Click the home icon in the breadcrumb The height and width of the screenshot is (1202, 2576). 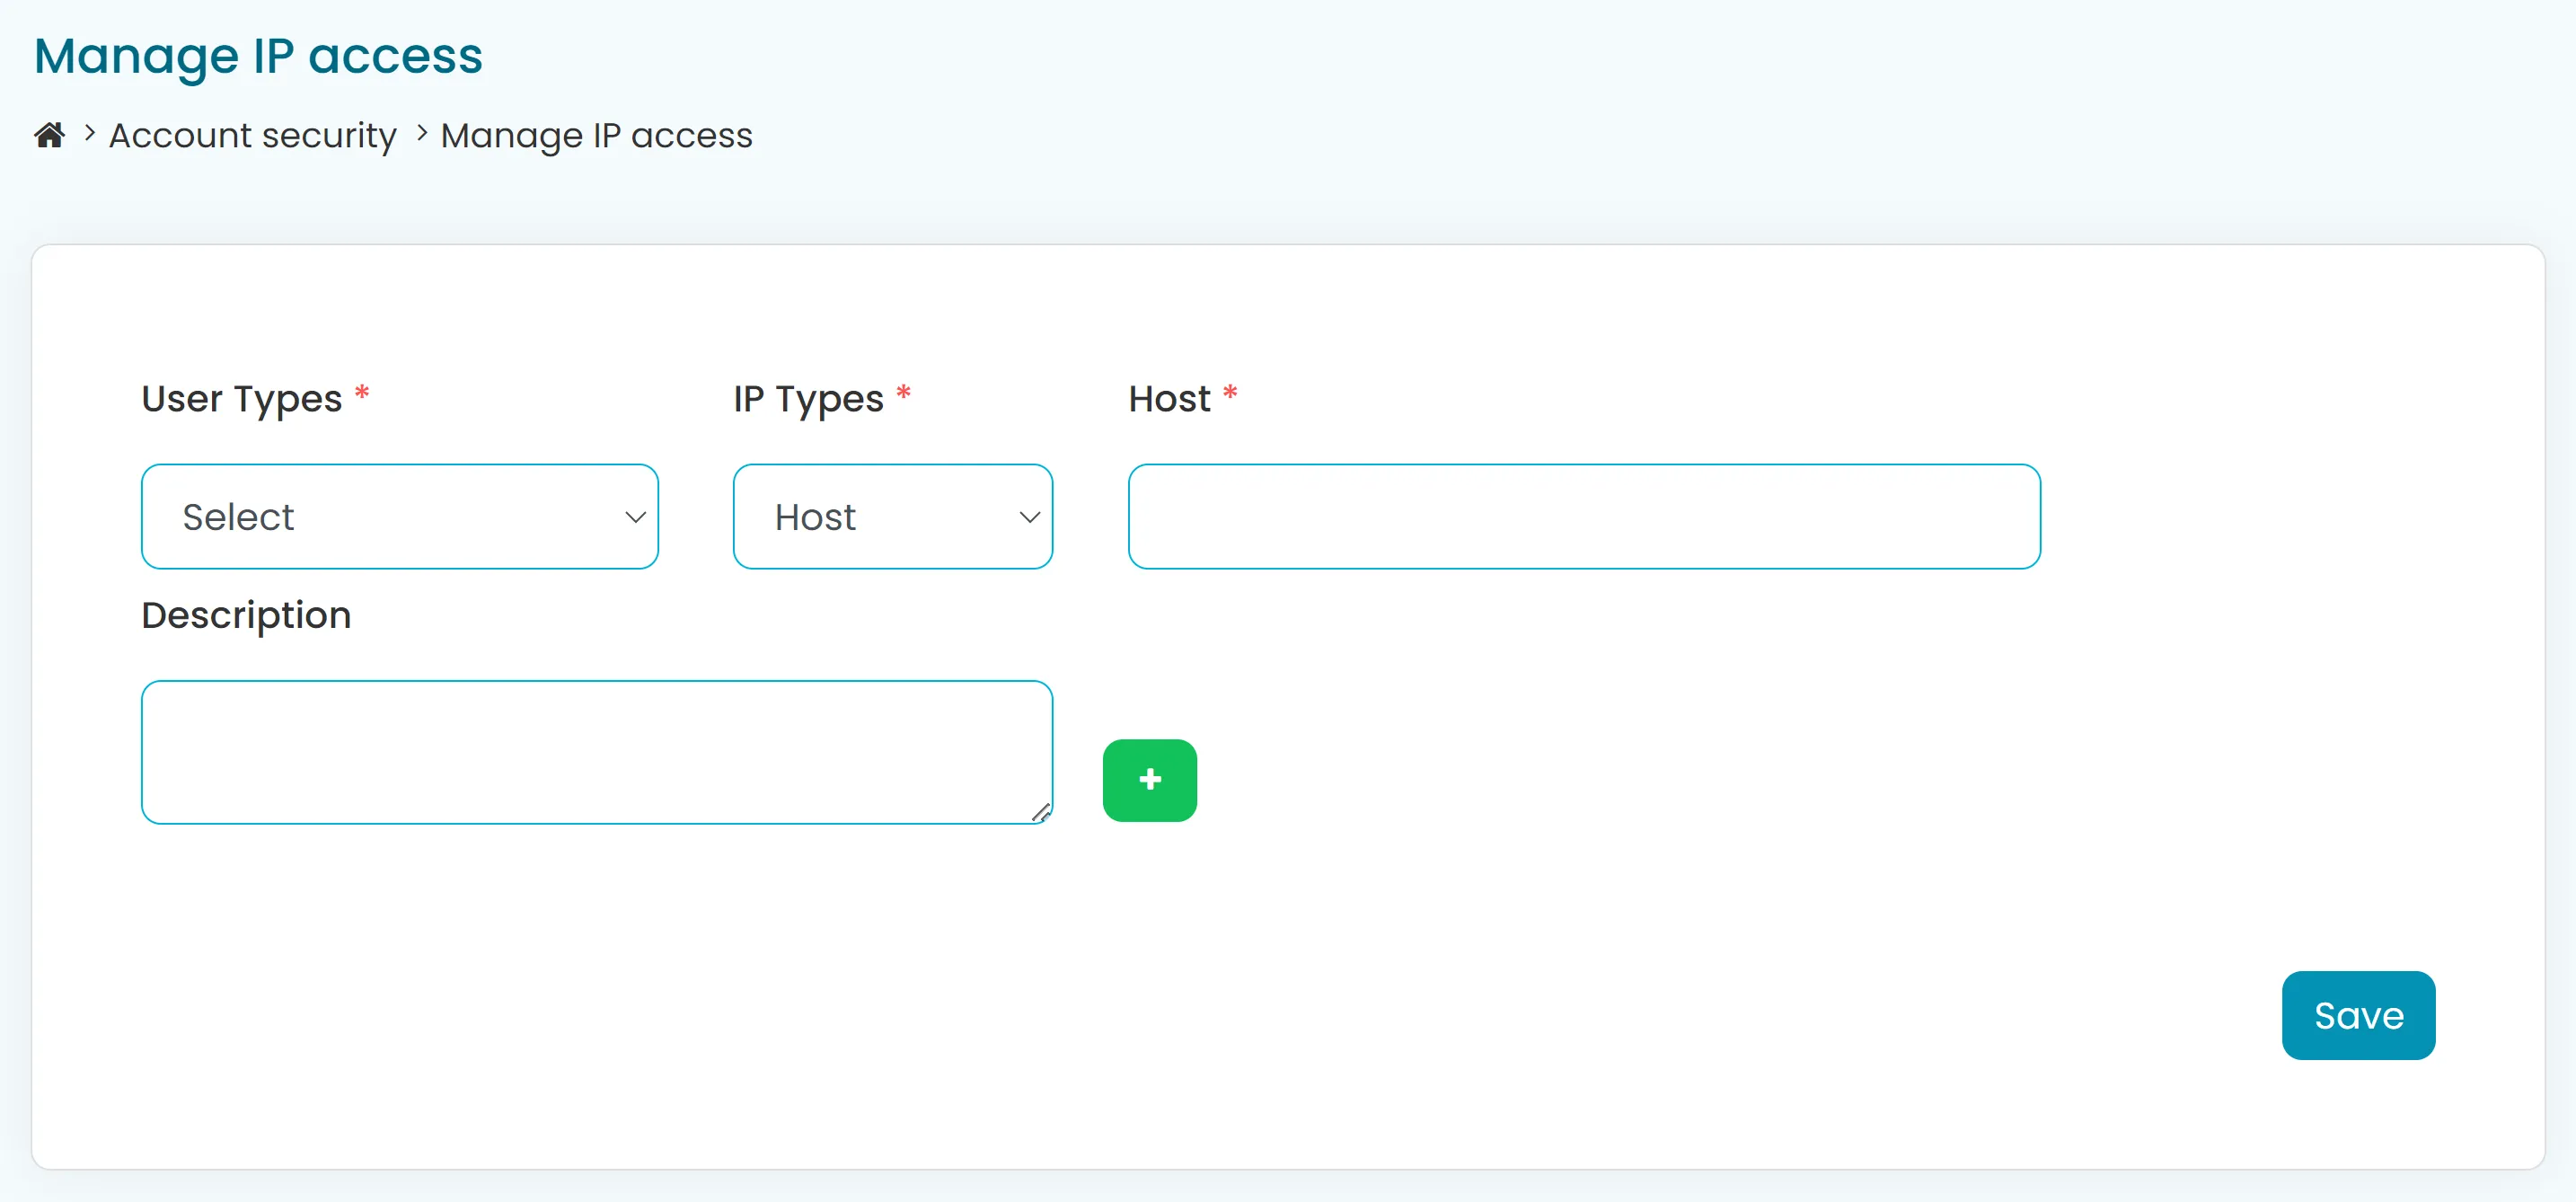(x=50, y=134)
